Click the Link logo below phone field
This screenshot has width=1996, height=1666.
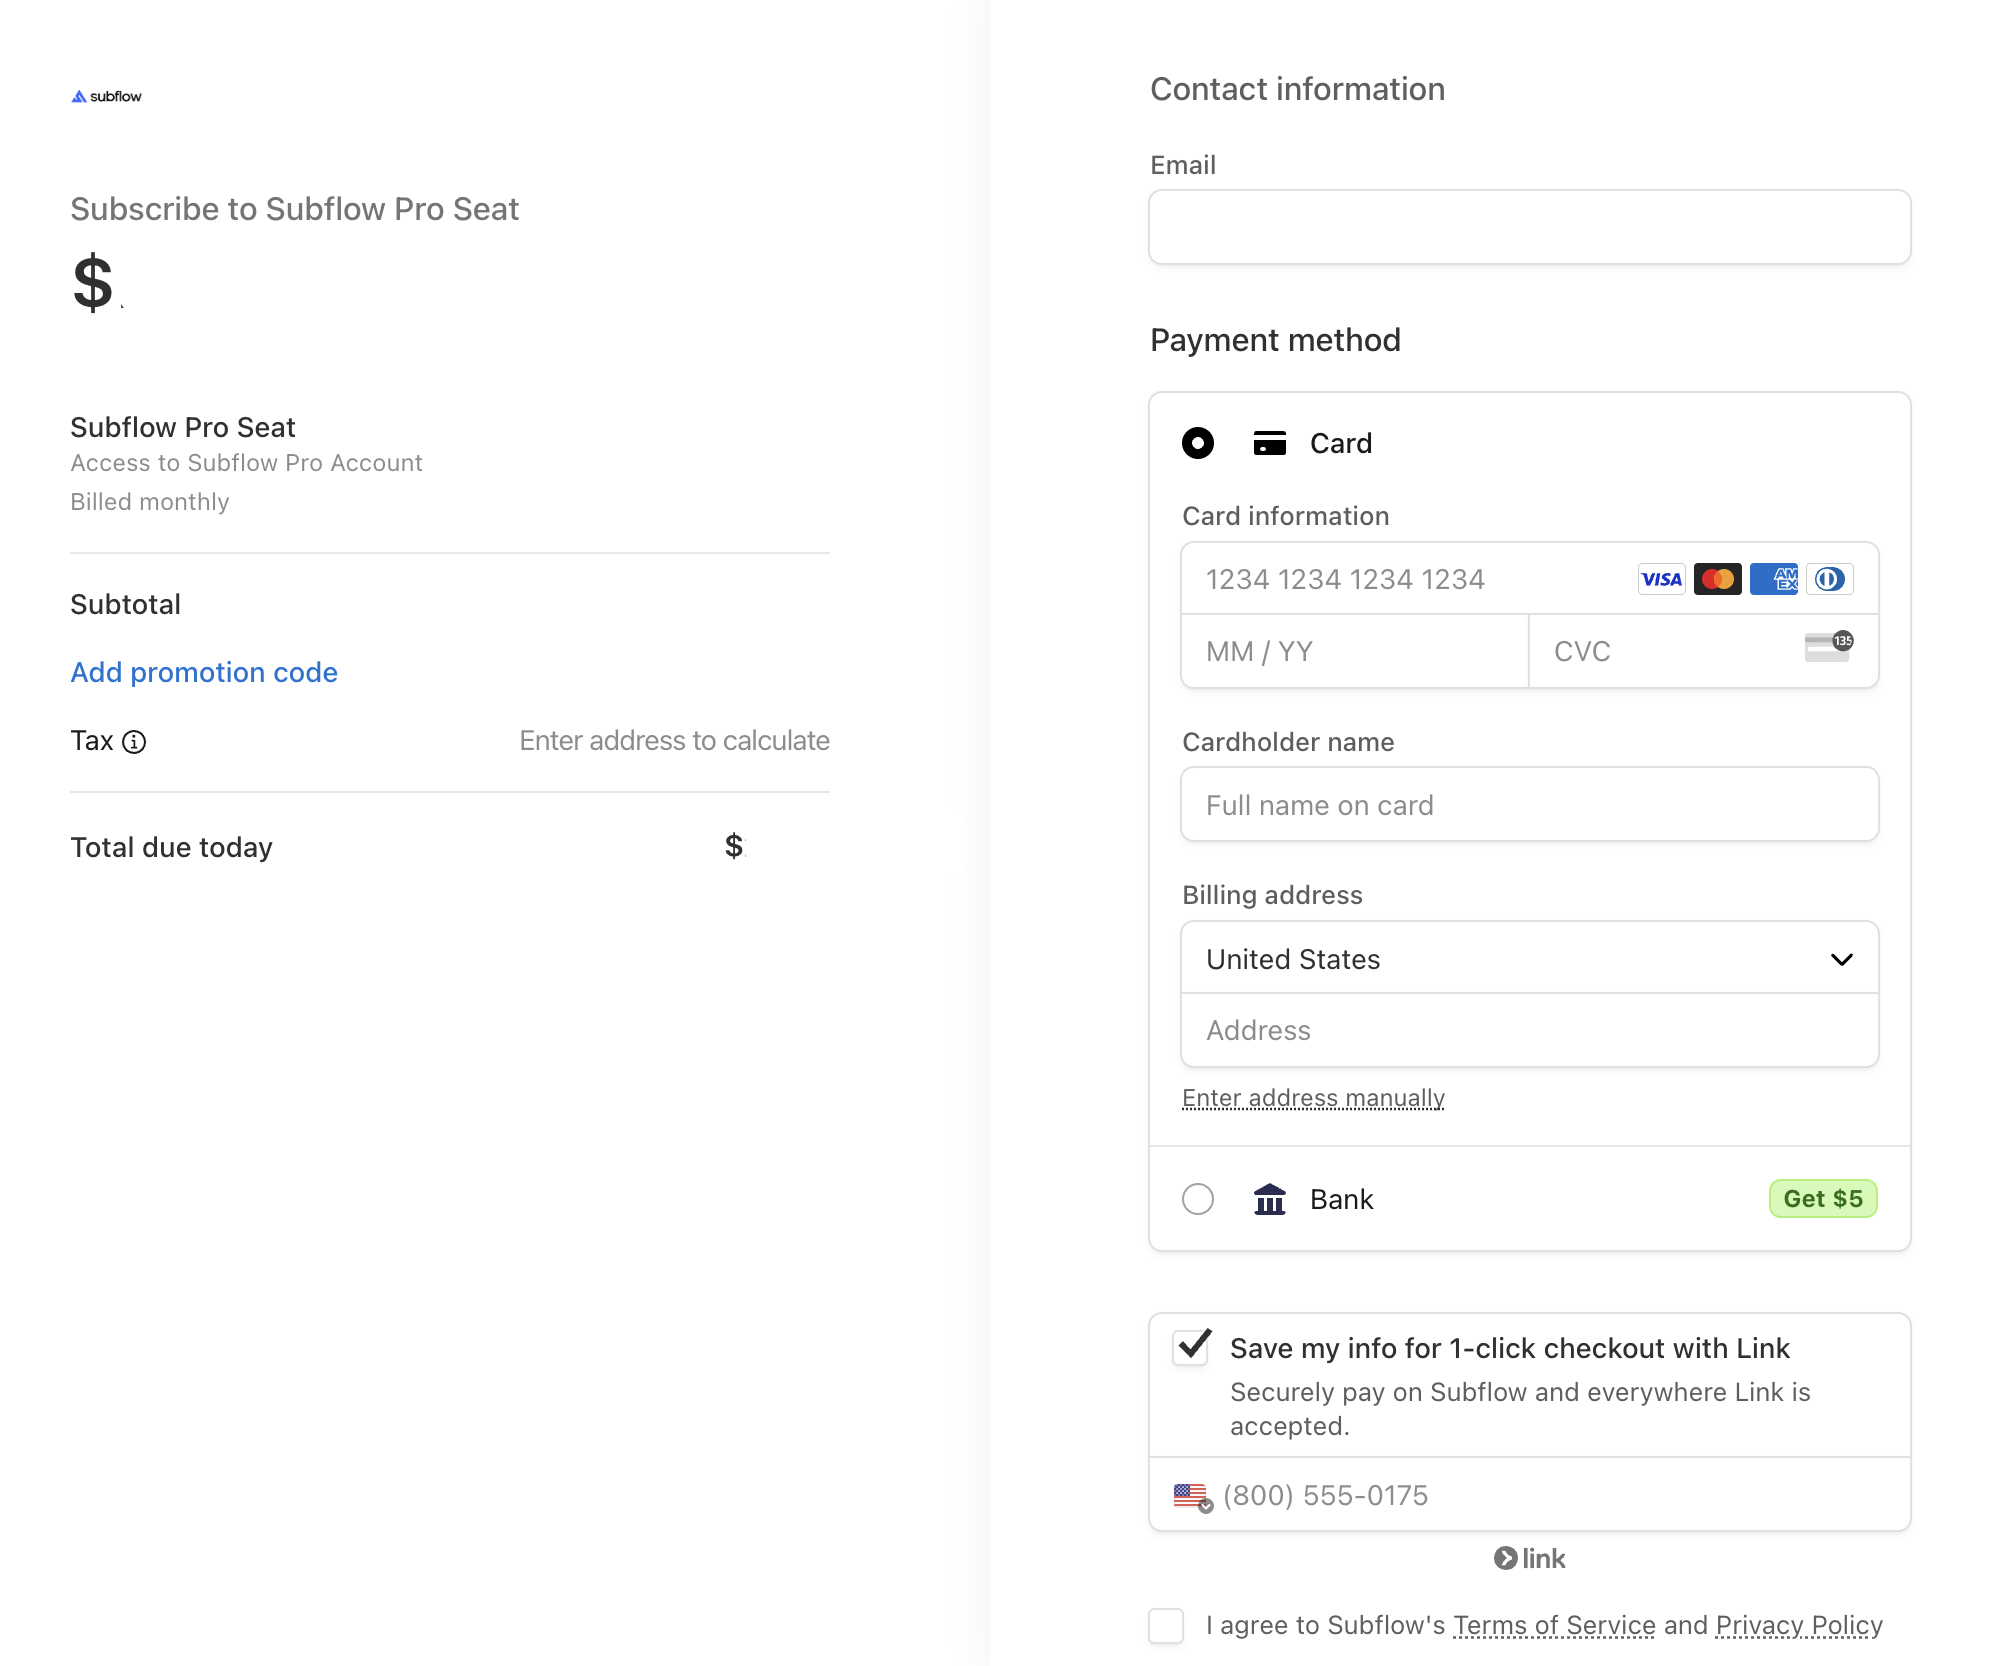click(1529, 1558)
